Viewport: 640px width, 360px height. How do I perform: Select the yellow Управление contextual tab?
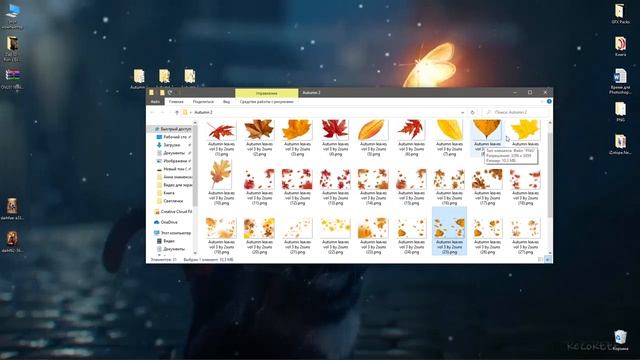(267, 93)
